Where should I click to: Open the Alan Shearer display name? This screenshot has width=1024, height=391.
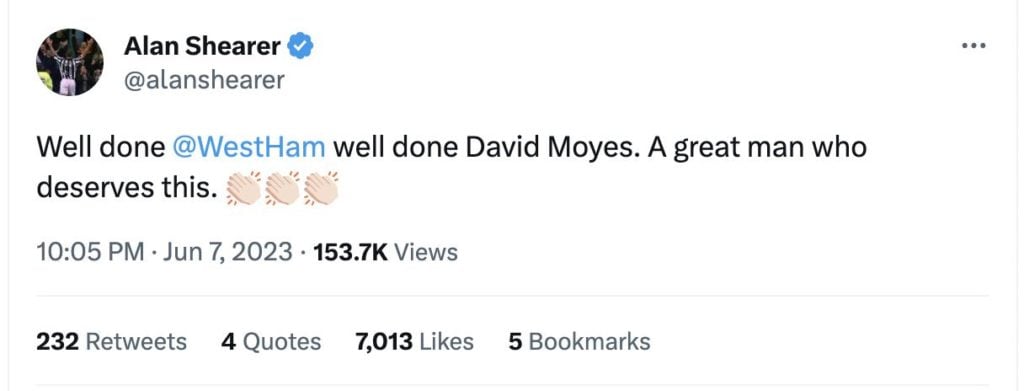[202, 46]
